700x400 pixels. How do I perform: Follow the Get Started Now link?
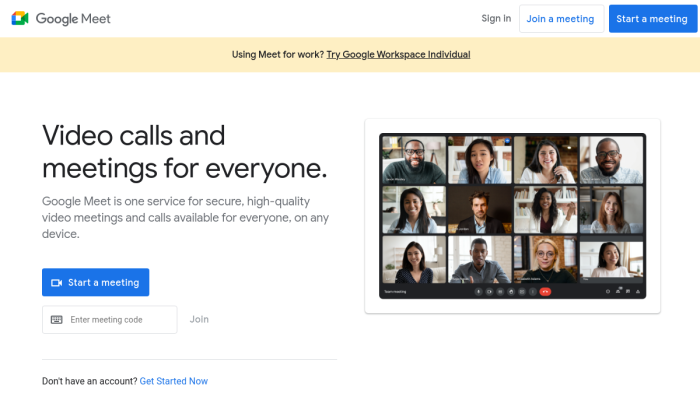174,381
